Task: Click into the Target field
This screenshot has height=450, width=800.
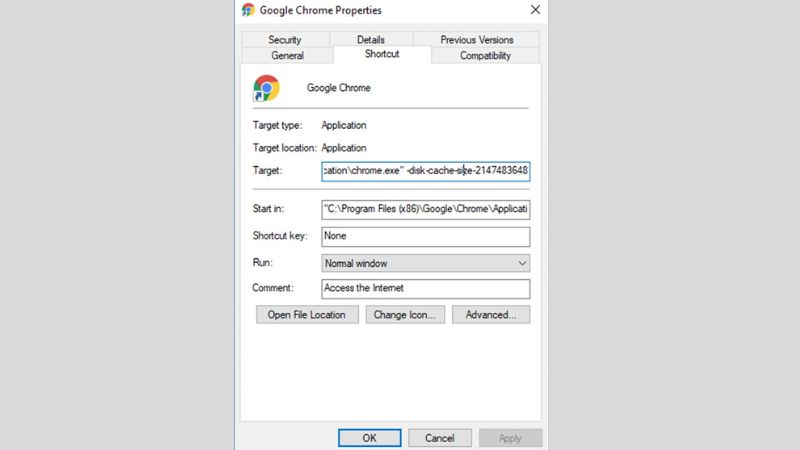Action: (426, 171)
